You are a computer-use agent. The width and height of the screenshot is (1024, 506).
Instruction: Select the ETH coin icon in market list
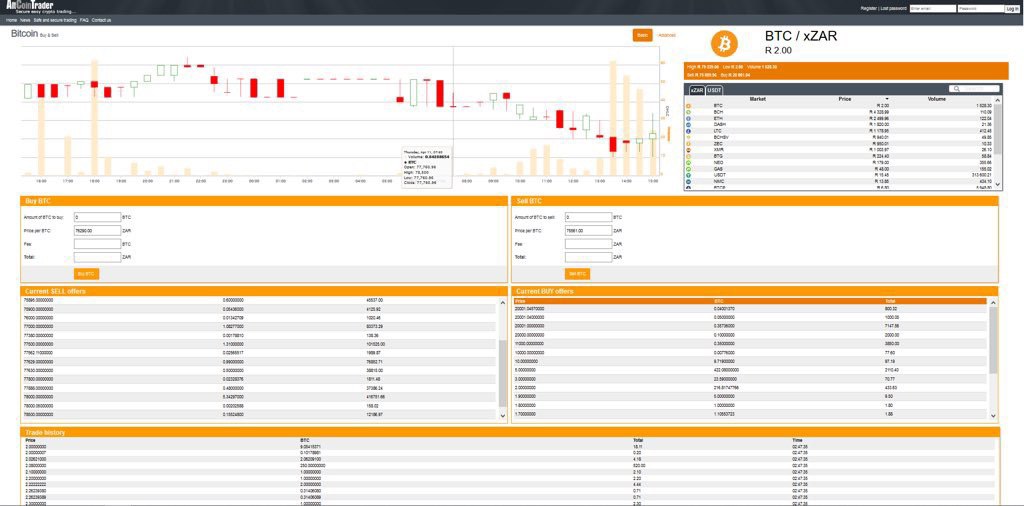[688, 118]
